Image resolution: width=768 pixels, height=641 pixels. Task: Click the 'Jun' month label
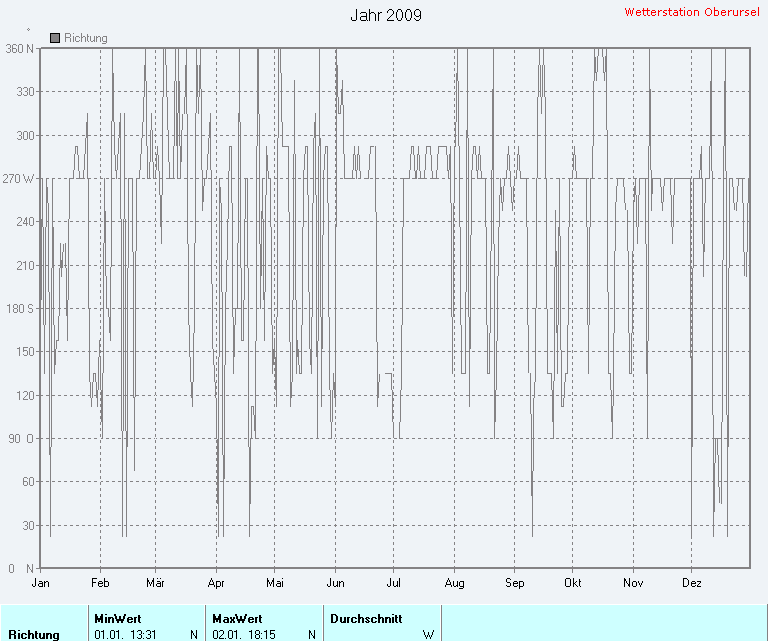(336, 583)
